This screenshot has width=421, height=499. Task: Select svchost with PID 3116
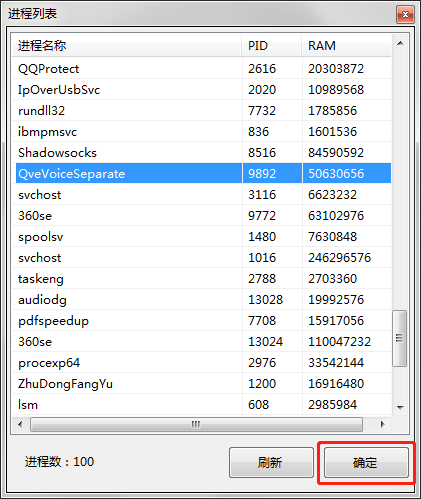(202, 195)
